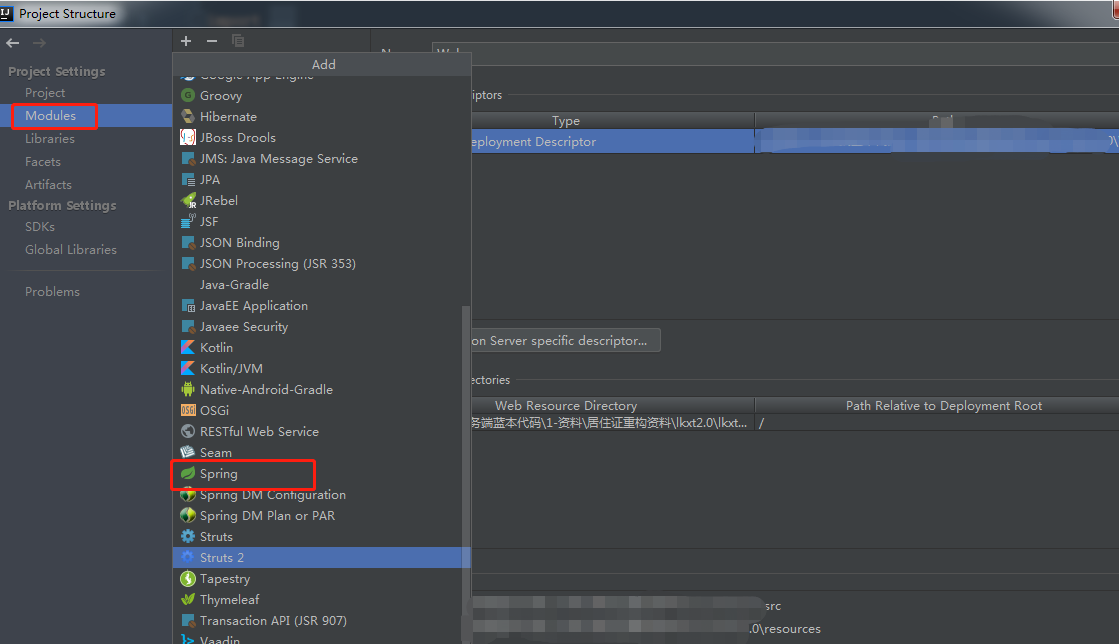Click the IntelliJ title bar logo
The height and width of the screenshot is (644, 1119).
pos(7,13)
